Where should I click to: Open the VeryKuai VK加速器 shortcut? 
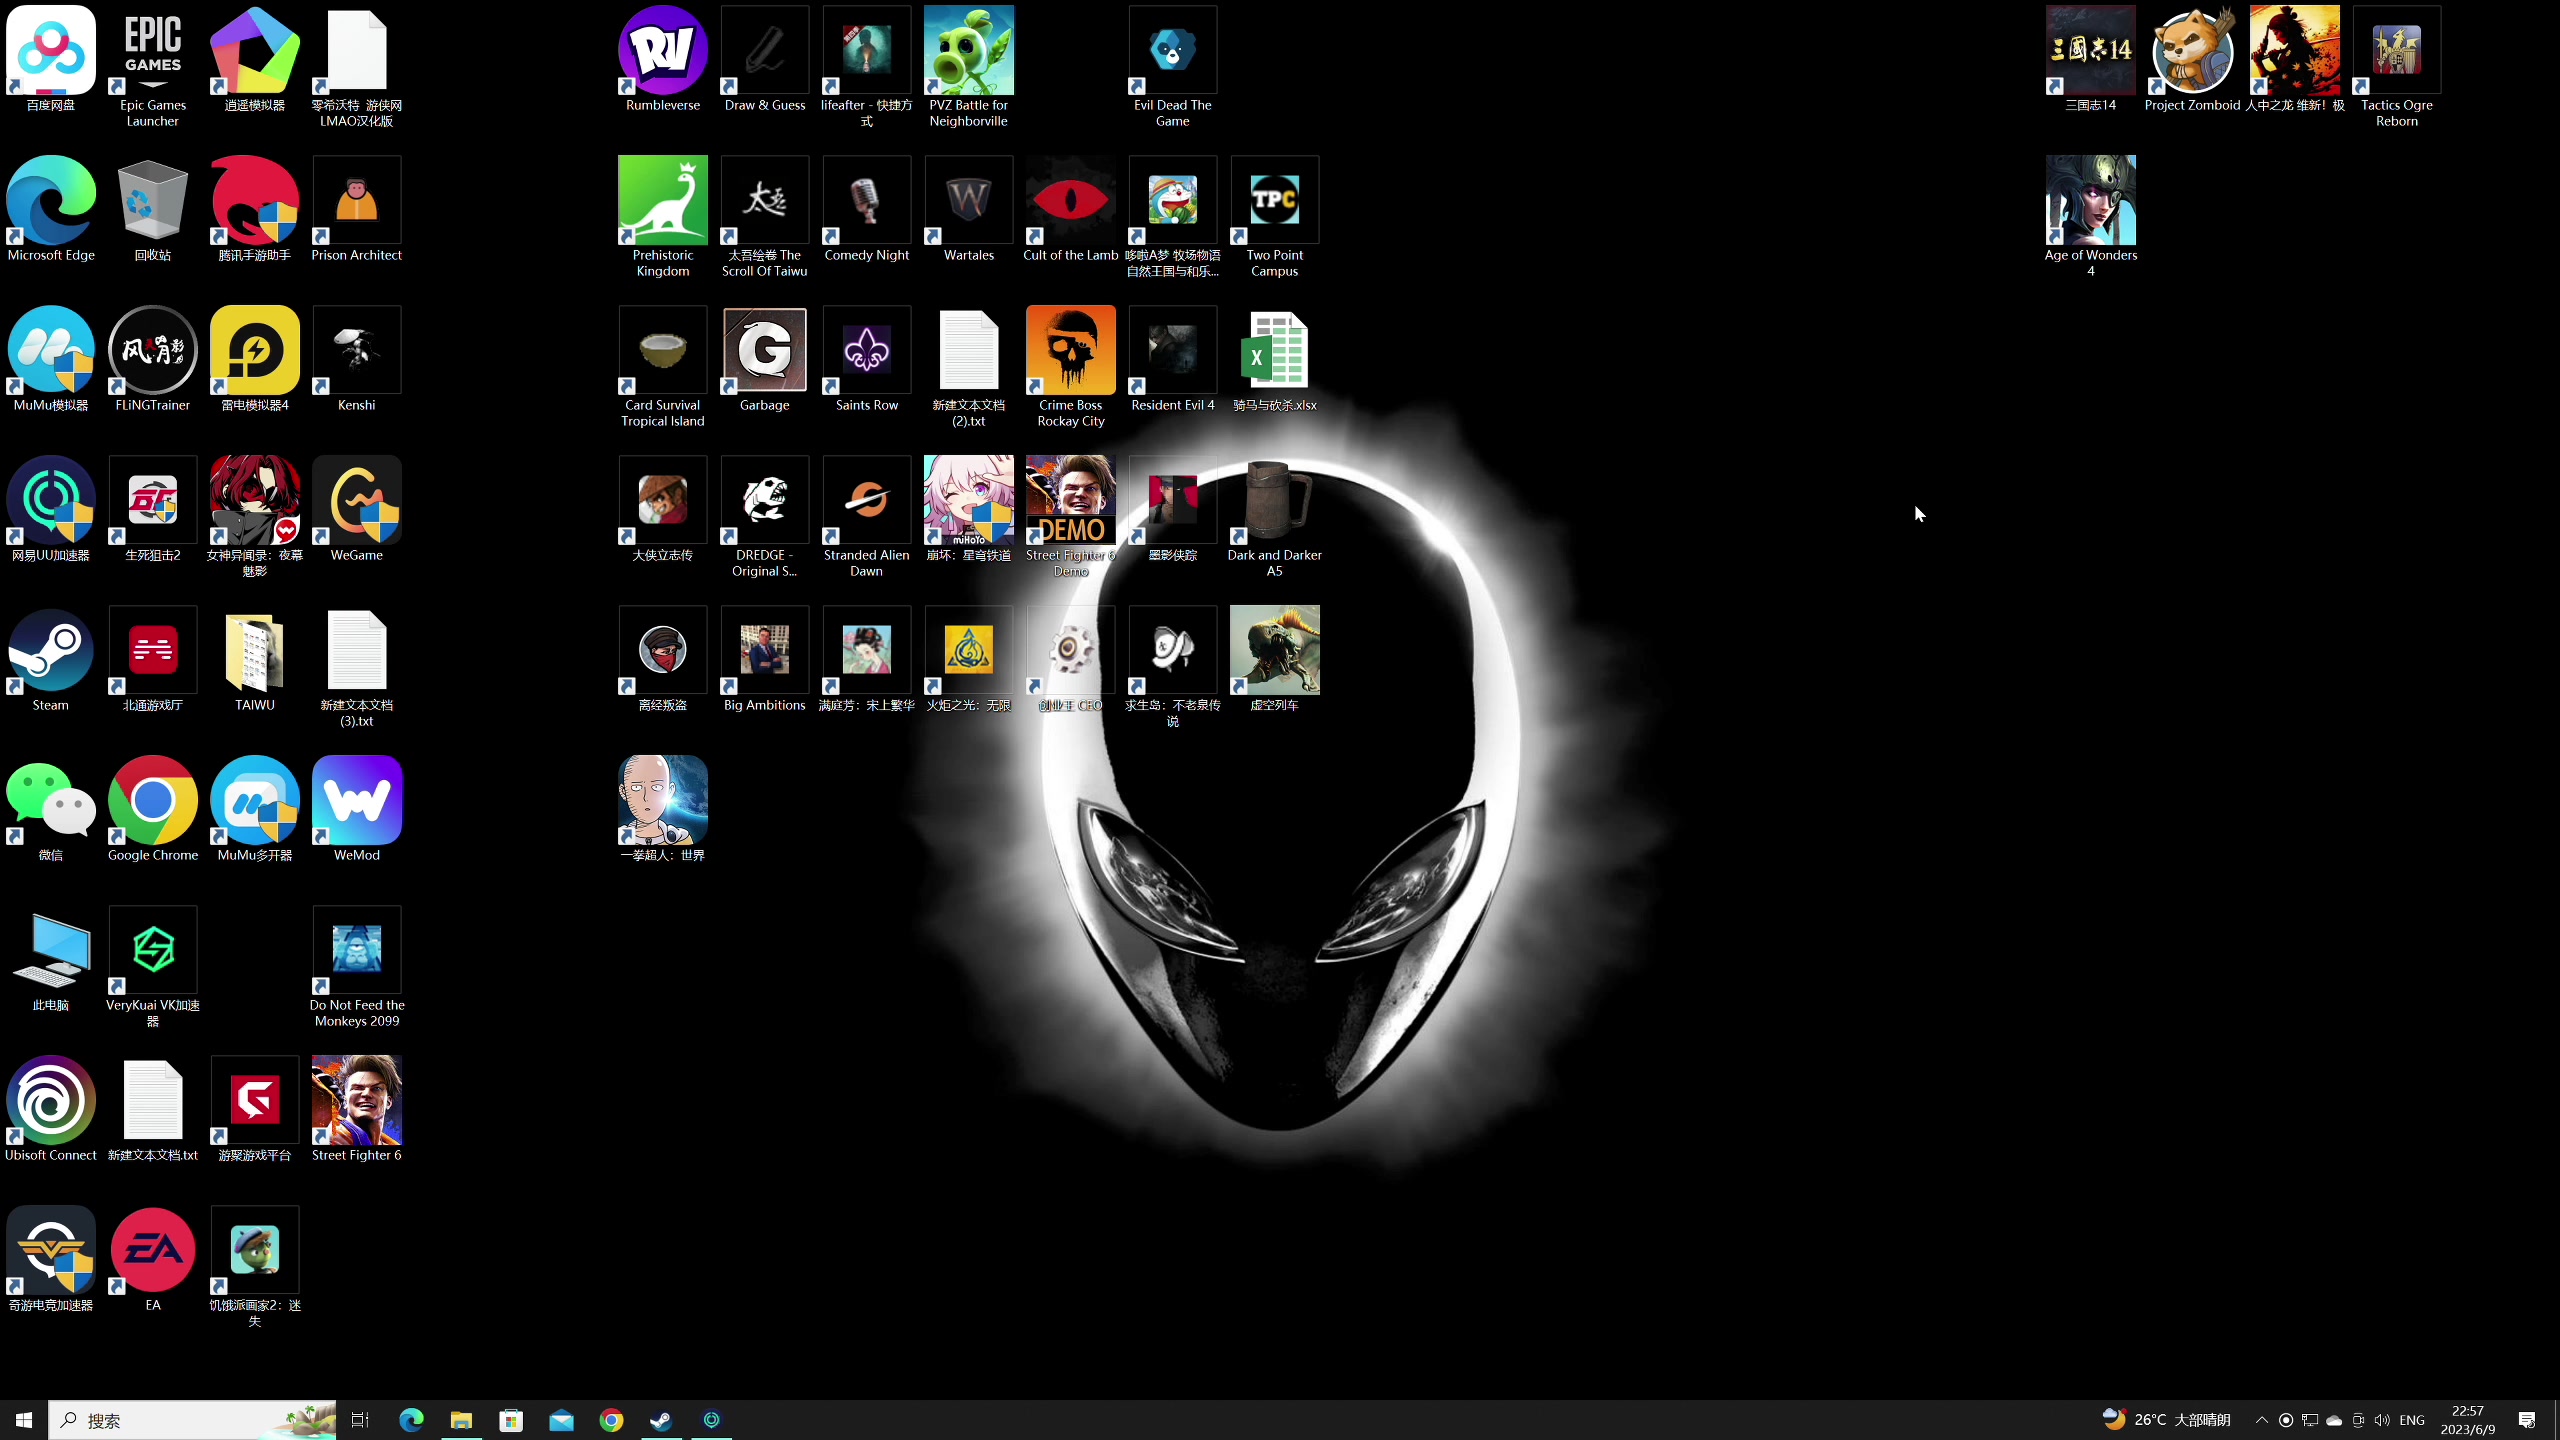pyautogui.click(x=153, y=968)
